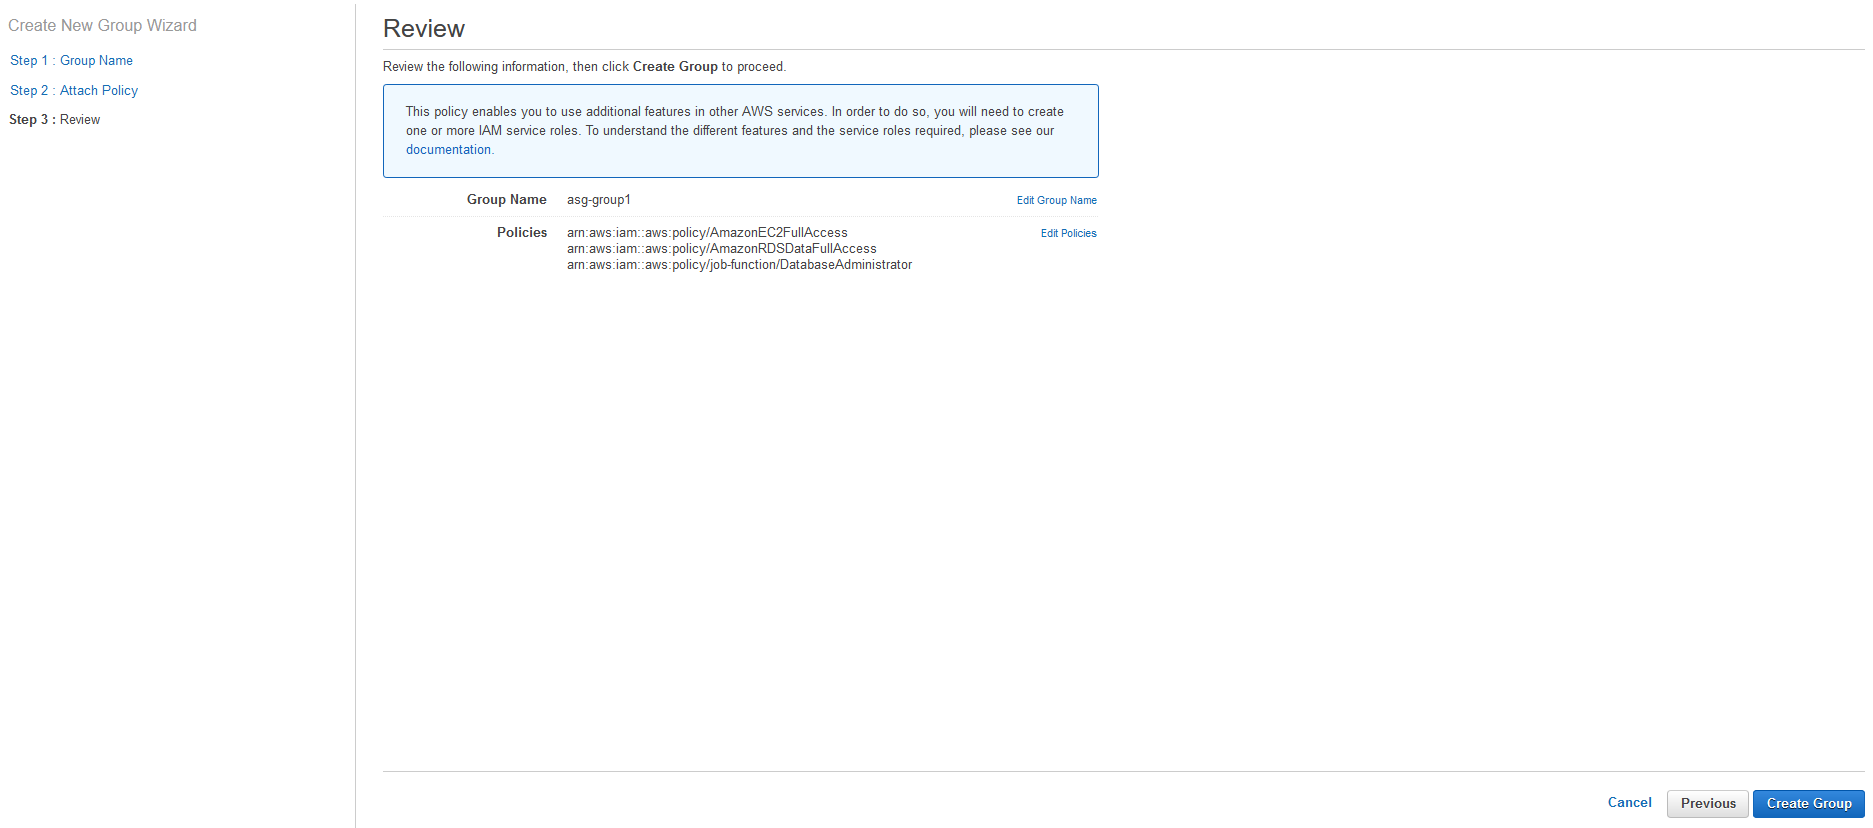Select the DatabaseAdministrator job-function policy ARN
1873x828 pixels.
tap(739, 264)
